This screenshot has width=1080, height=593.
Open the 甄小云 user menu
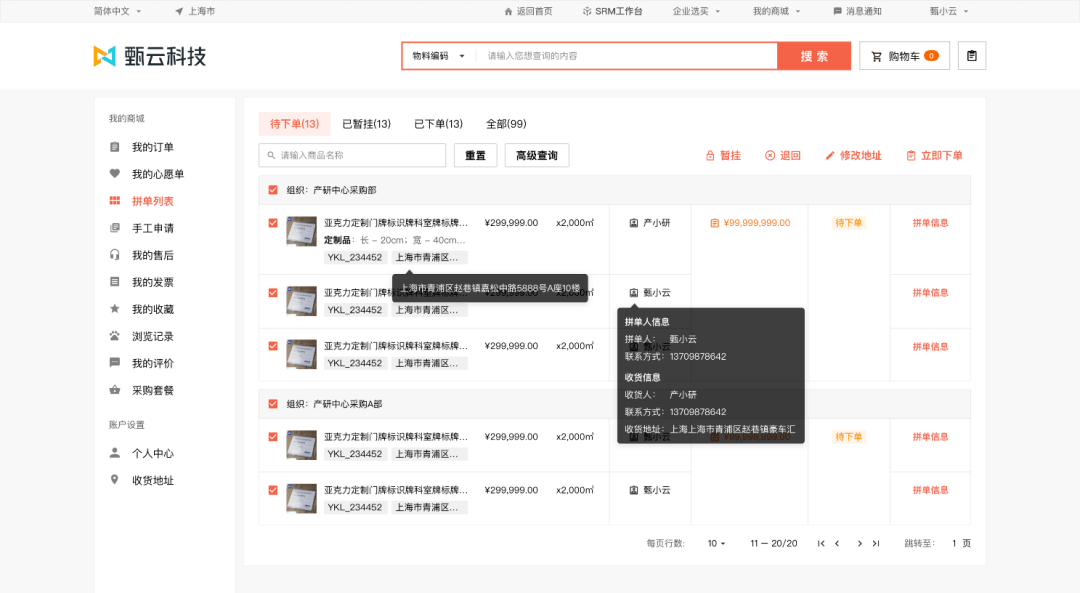pos(948,11)
